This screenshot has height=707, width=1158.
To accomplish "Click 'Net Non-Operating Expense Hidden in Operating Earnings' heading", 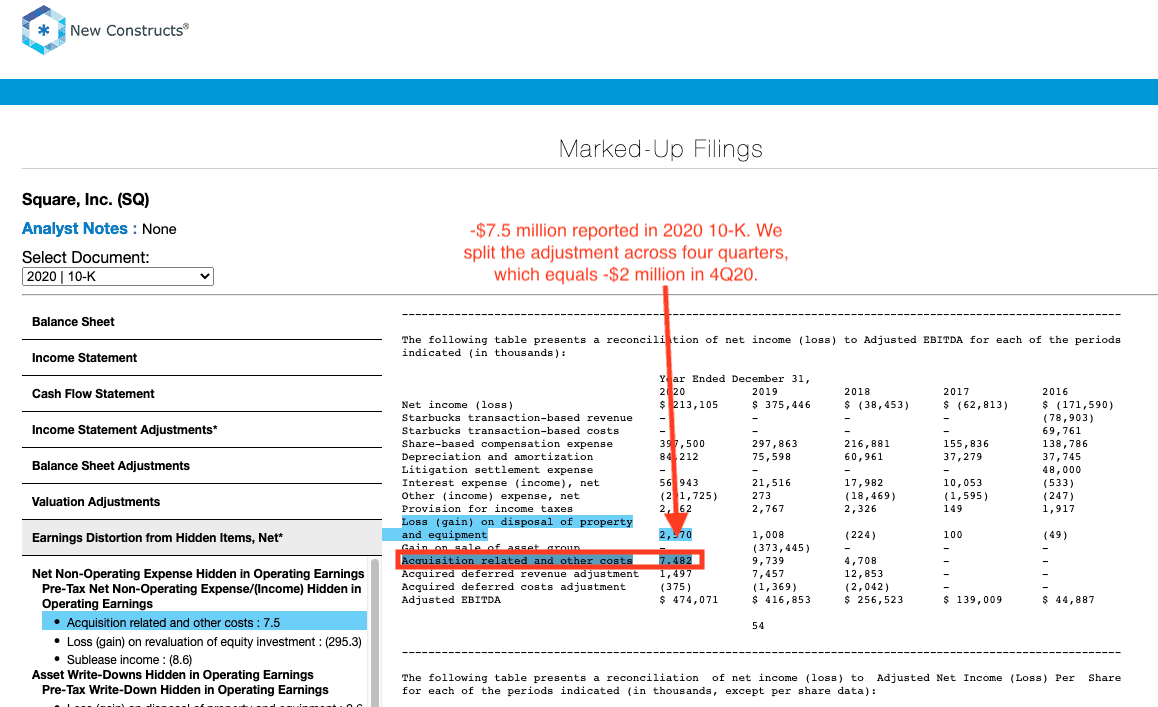I will (198, 574).
